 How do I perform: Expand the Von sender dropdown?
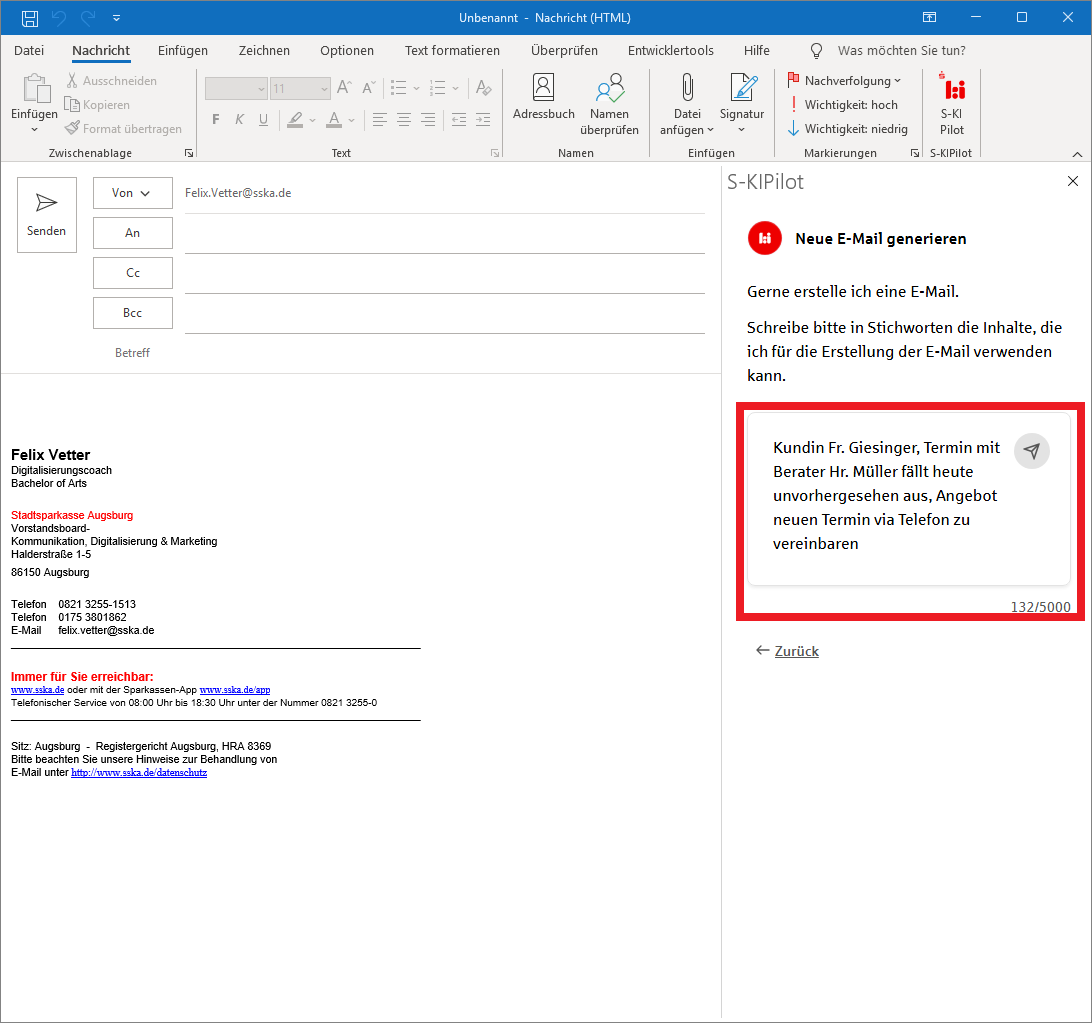pyautogui.click(x=132, y=193)
